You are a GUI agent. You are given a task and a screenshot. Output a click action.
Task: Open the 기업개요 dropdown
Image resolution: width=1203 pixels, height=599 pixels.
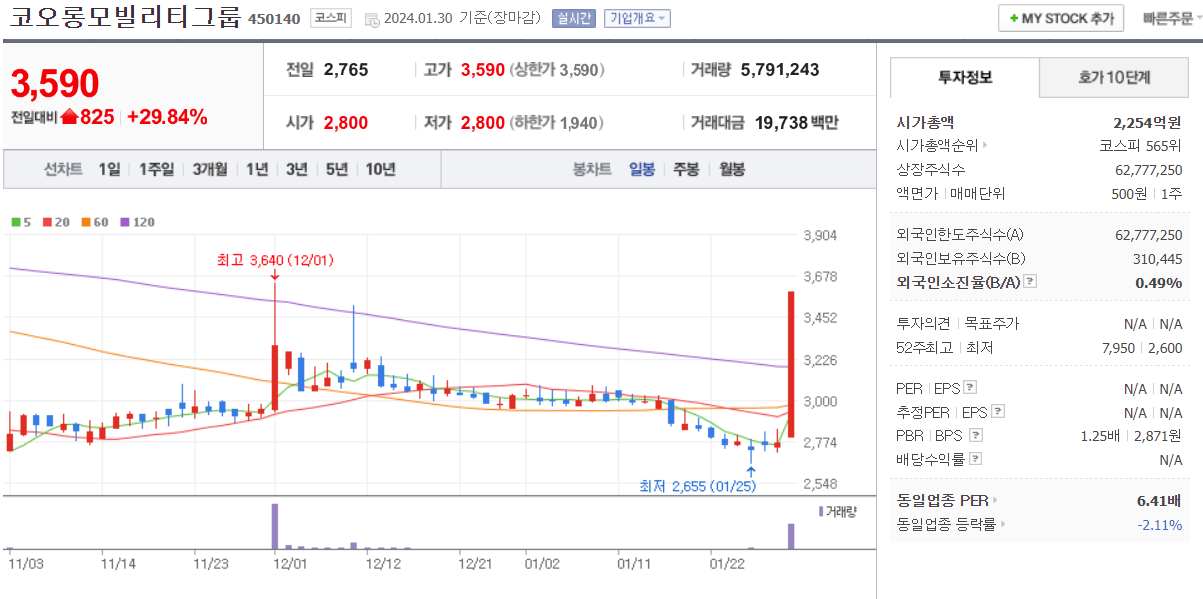637,19
